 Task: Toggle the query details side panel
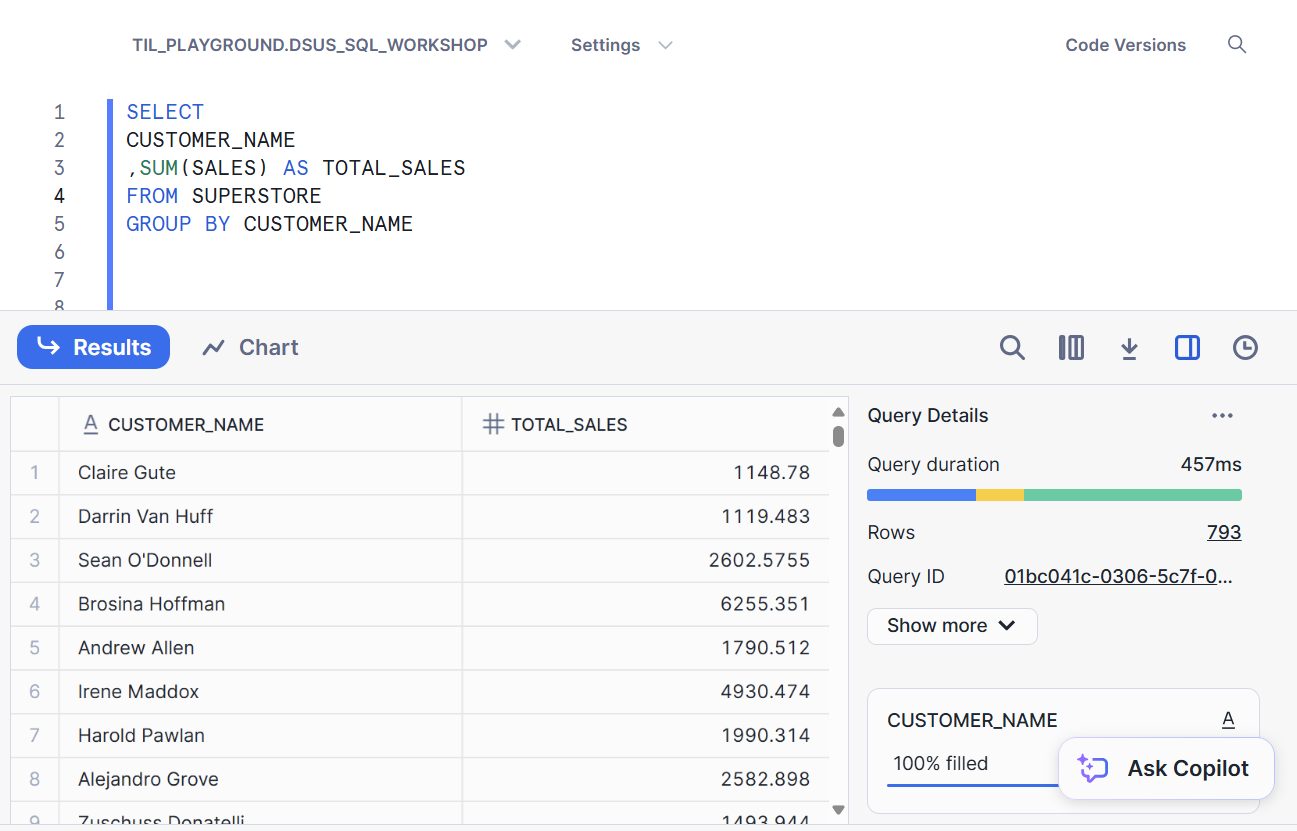pos(1187,348)
